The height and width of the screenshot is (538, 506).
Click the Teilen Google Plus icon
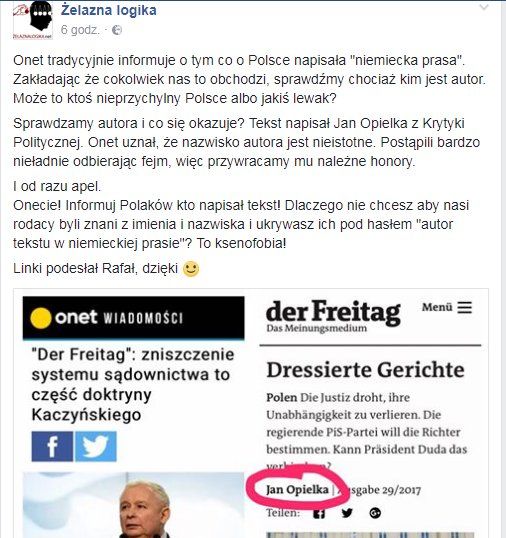click(x=375, y=513)
